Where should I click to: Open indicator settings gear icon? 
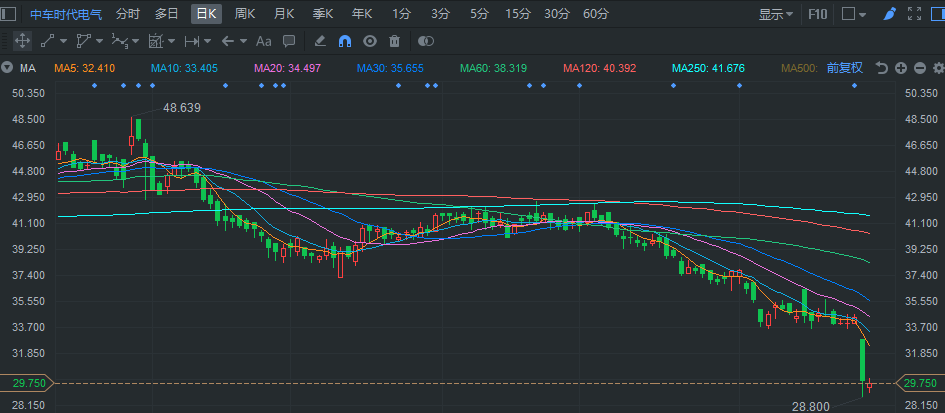(x=938, y=68)
